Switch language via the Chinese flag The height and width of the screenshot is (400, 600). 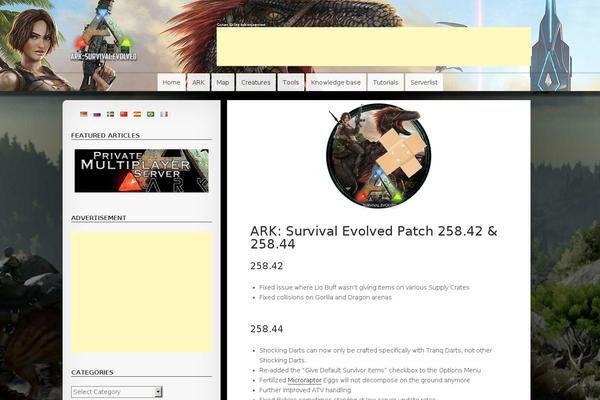(x=124, y=114)
